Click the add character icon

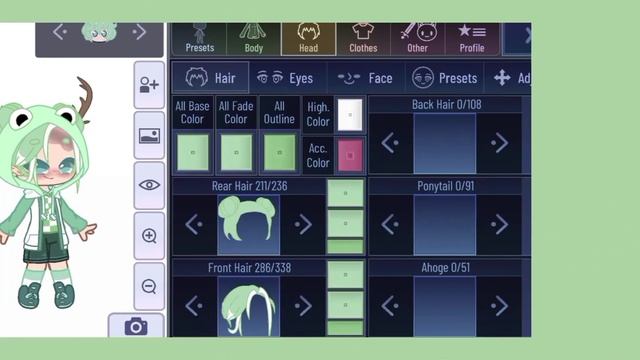(149, 85)
